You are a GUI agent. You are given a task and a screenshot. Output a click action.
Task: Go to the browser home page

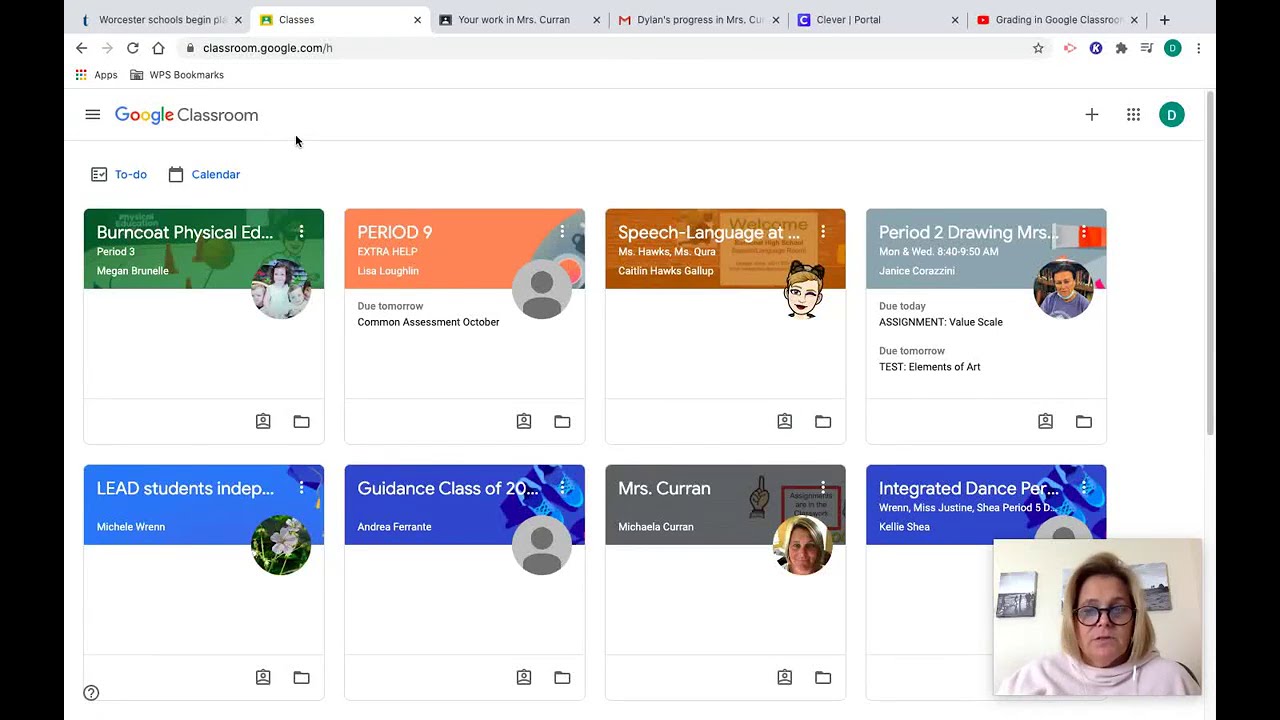coord(158,48)
